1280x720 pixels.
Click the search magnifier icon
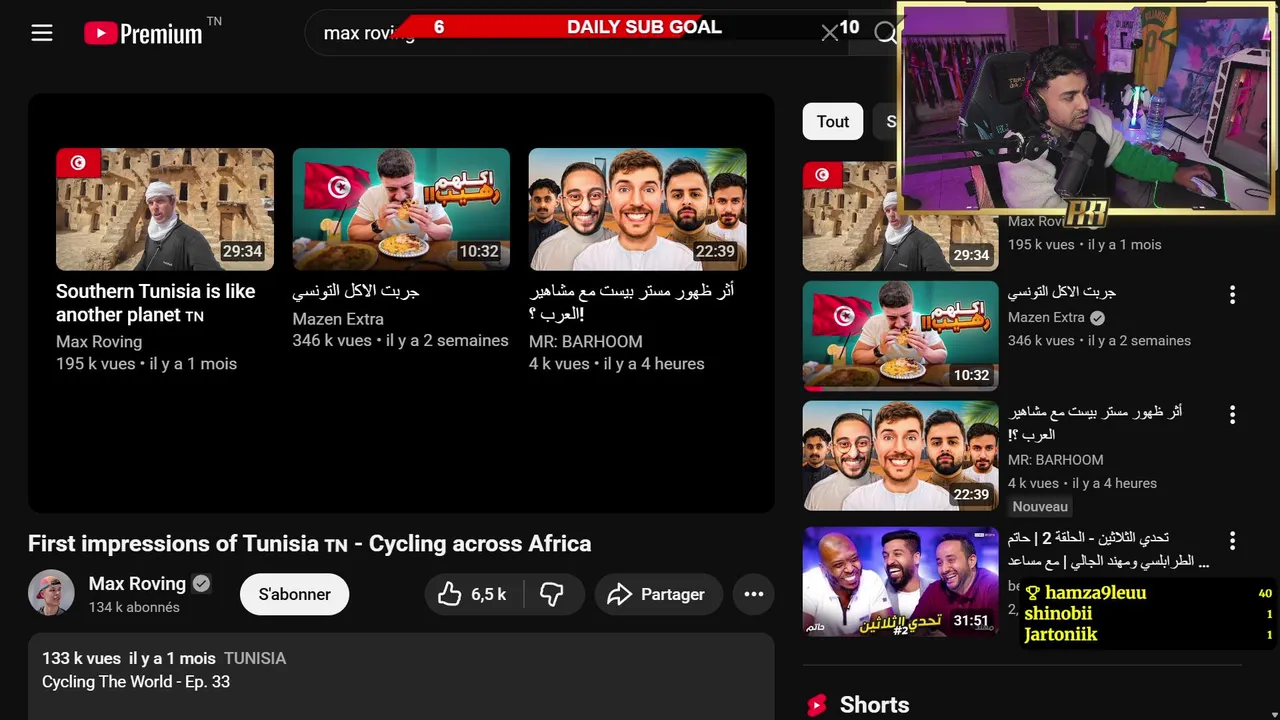point(885,33)
